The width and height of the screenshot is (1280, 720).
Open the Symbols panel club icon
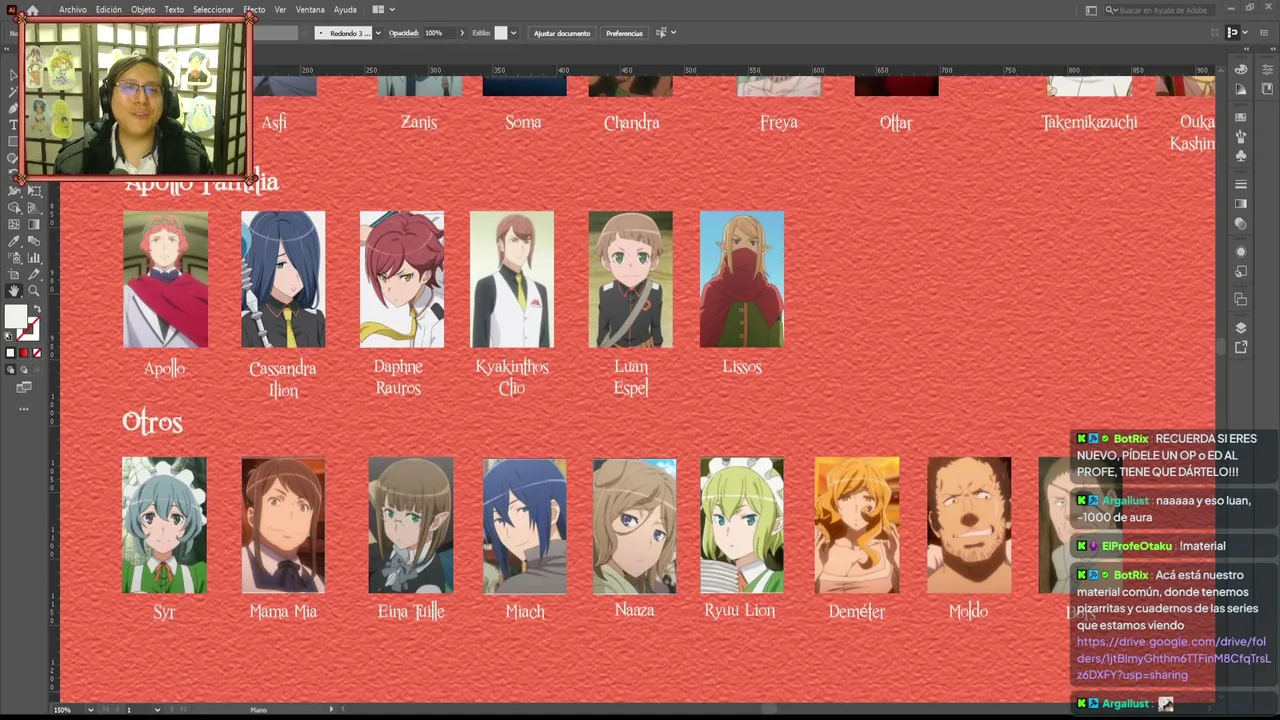tap(1241, 157)
